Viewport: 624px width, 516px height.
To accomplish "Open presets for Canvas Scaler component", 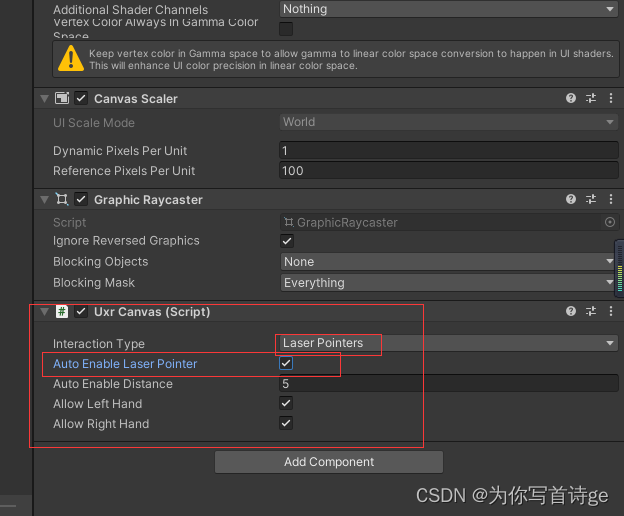I will pos(591,98).
